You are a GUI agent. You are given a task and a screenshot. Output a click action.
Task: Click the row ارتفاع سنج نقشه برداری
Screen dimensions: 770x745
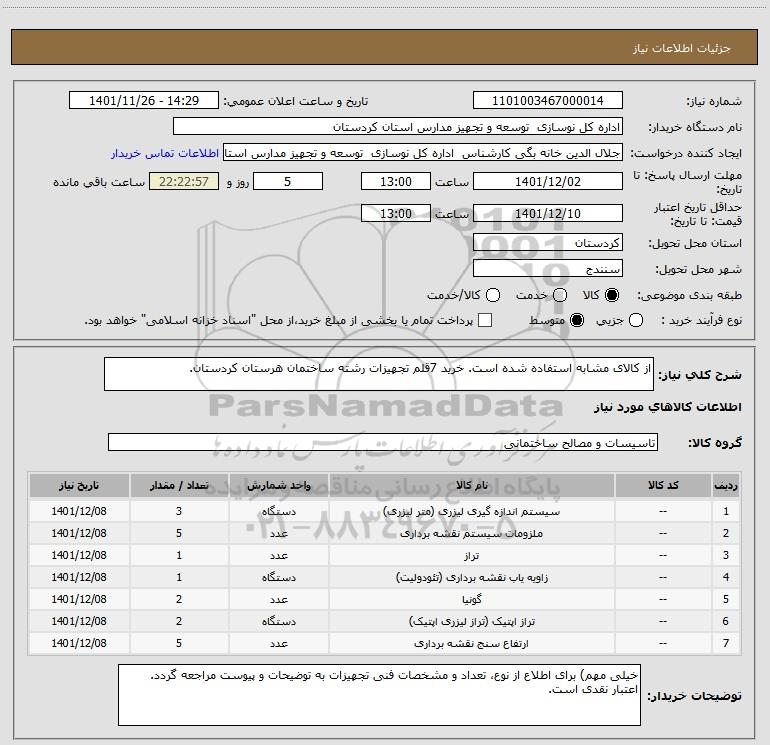coord(385,643)
